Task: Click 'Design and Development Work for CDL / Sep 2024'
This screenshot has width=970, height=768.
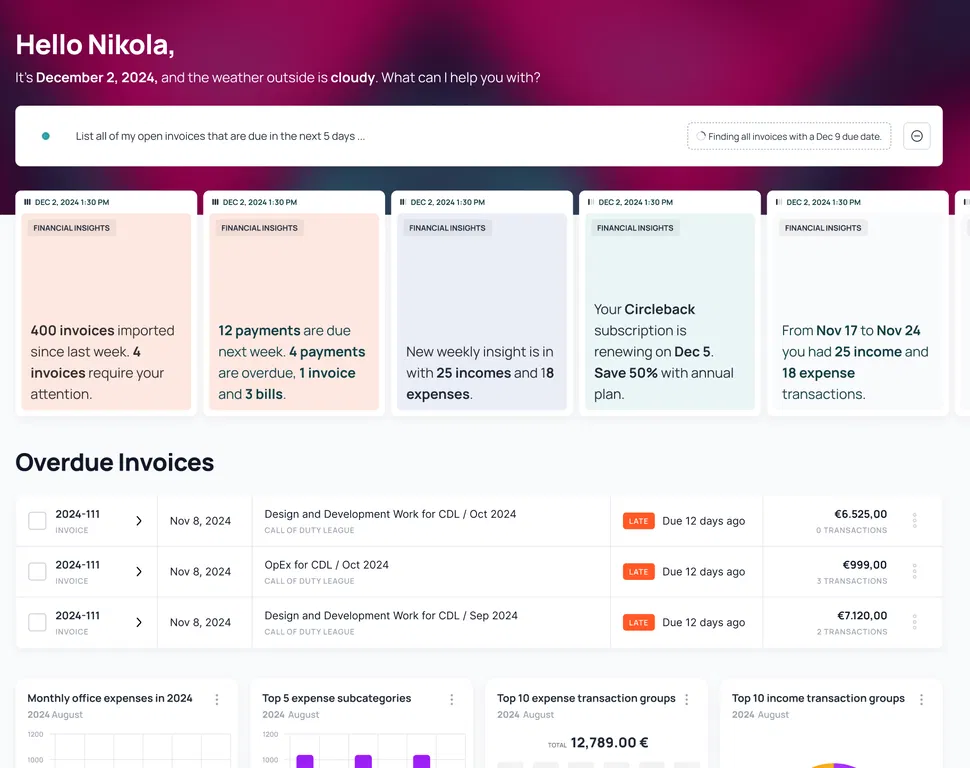Action: coord(391,616)
